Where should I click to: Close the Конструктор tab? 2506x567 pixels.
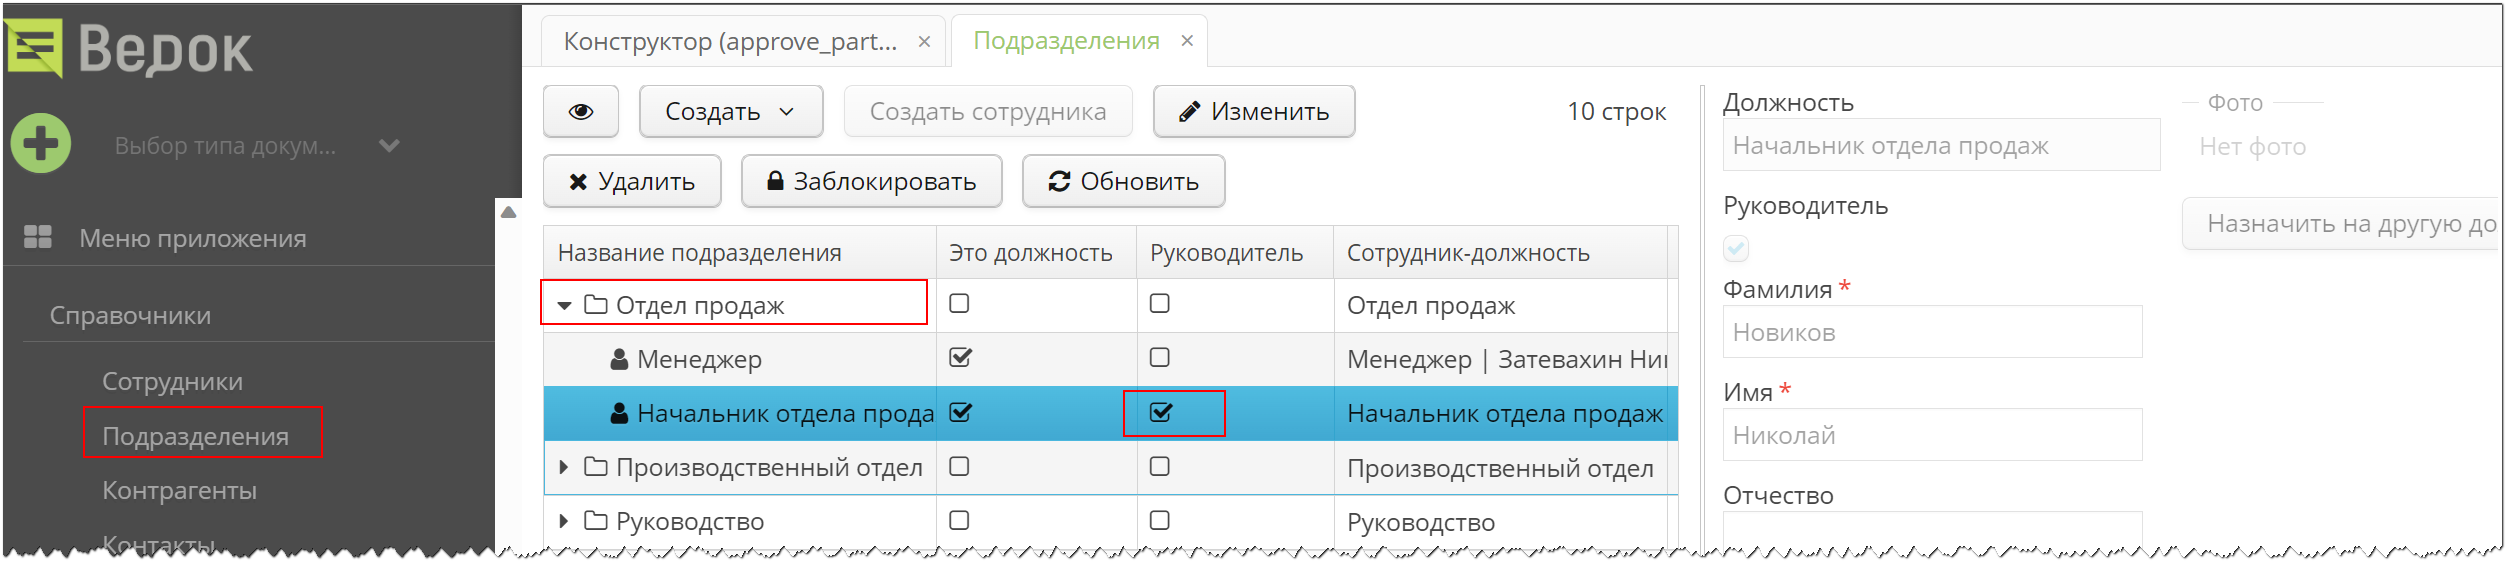[925, 42]
